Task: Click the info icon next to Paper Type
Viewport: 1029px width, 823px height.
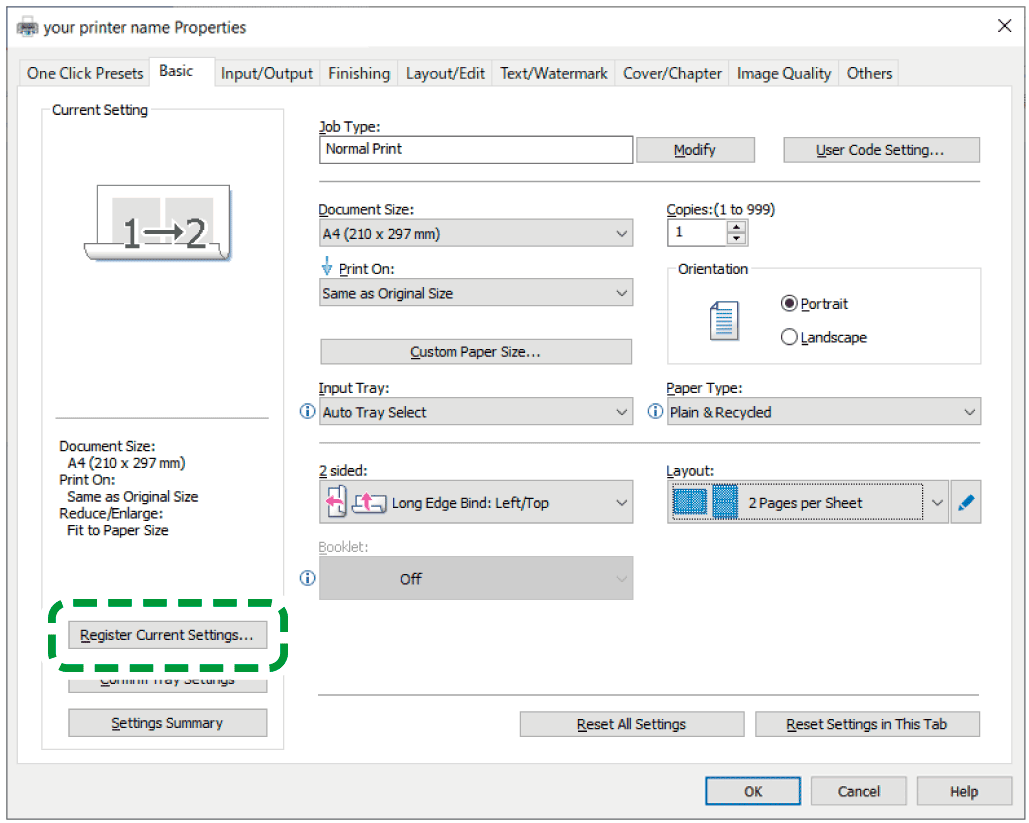Action: point(655,412)
